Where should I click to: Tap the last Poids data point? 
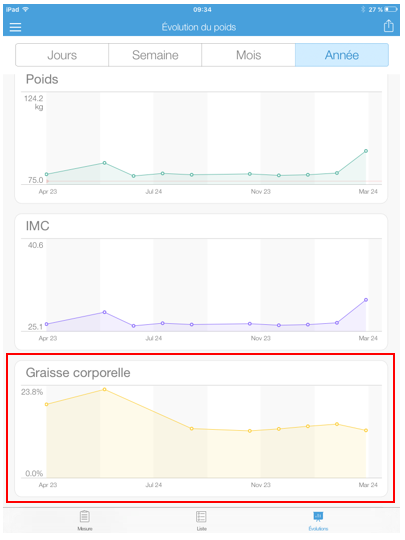click(x=366, y=151)
